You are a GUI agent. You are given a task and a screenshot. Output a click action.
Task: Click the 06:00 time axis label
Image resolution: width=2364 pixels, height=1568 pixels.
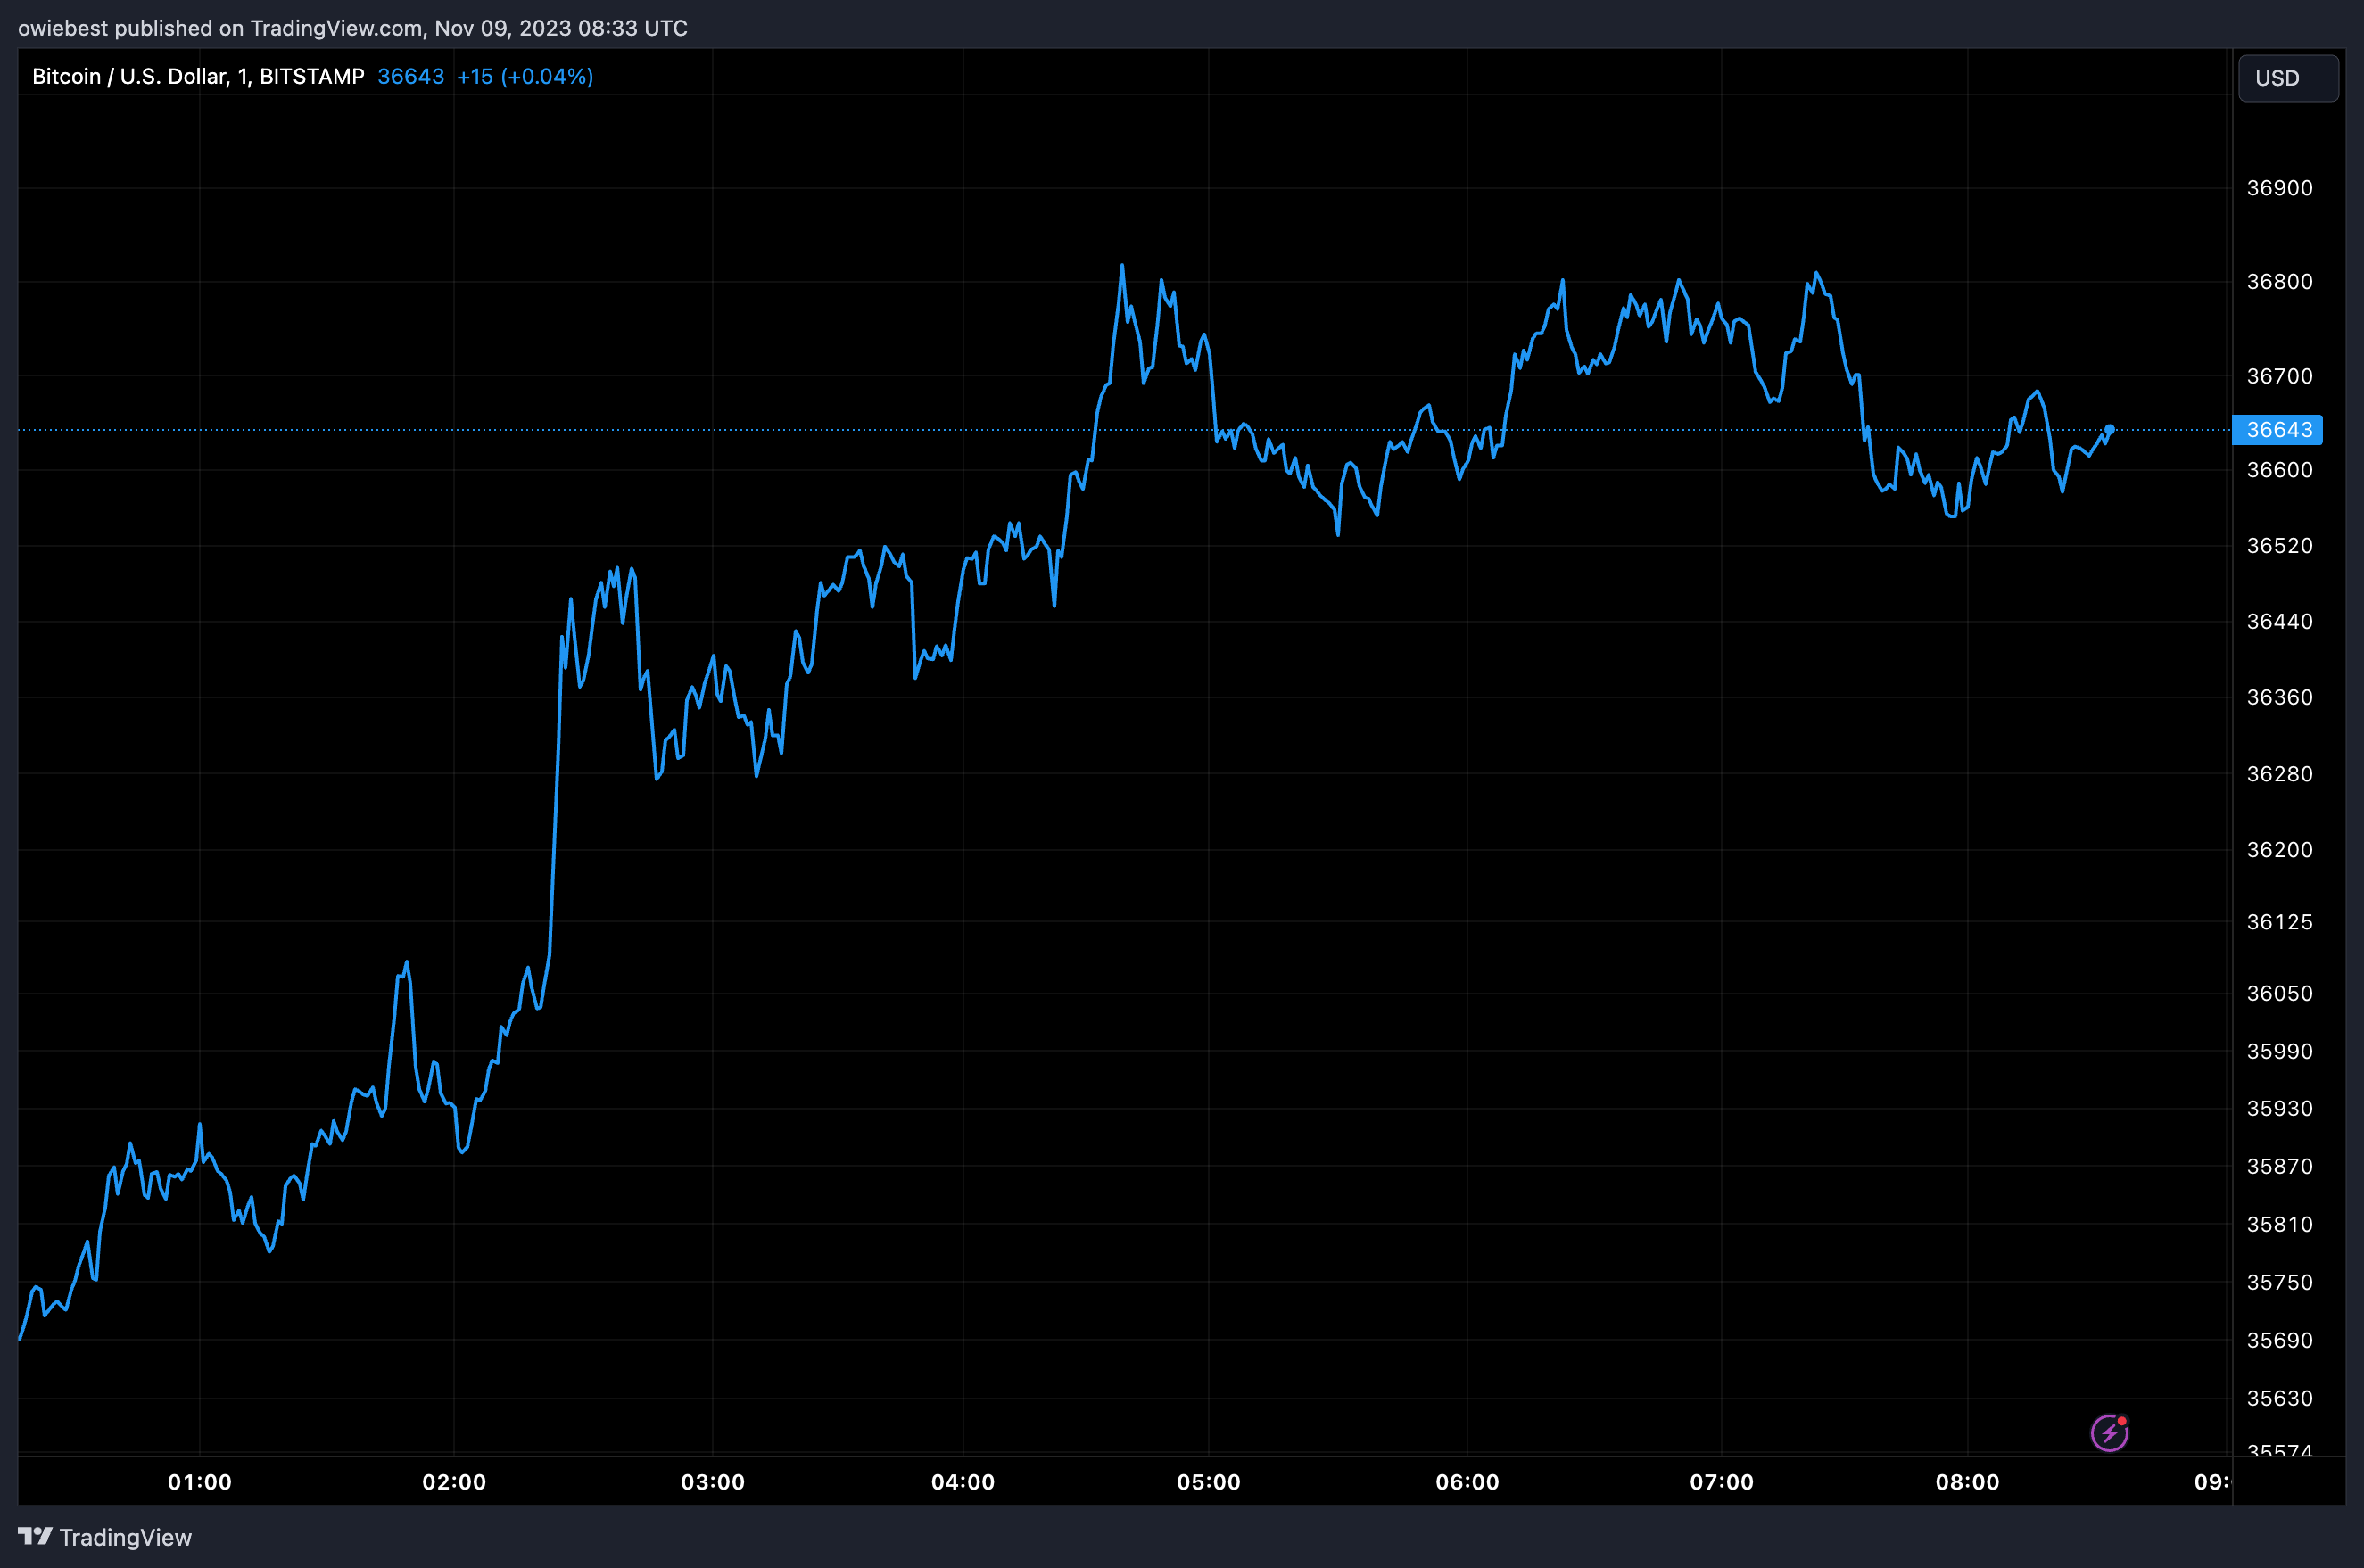[1467, 1482]
